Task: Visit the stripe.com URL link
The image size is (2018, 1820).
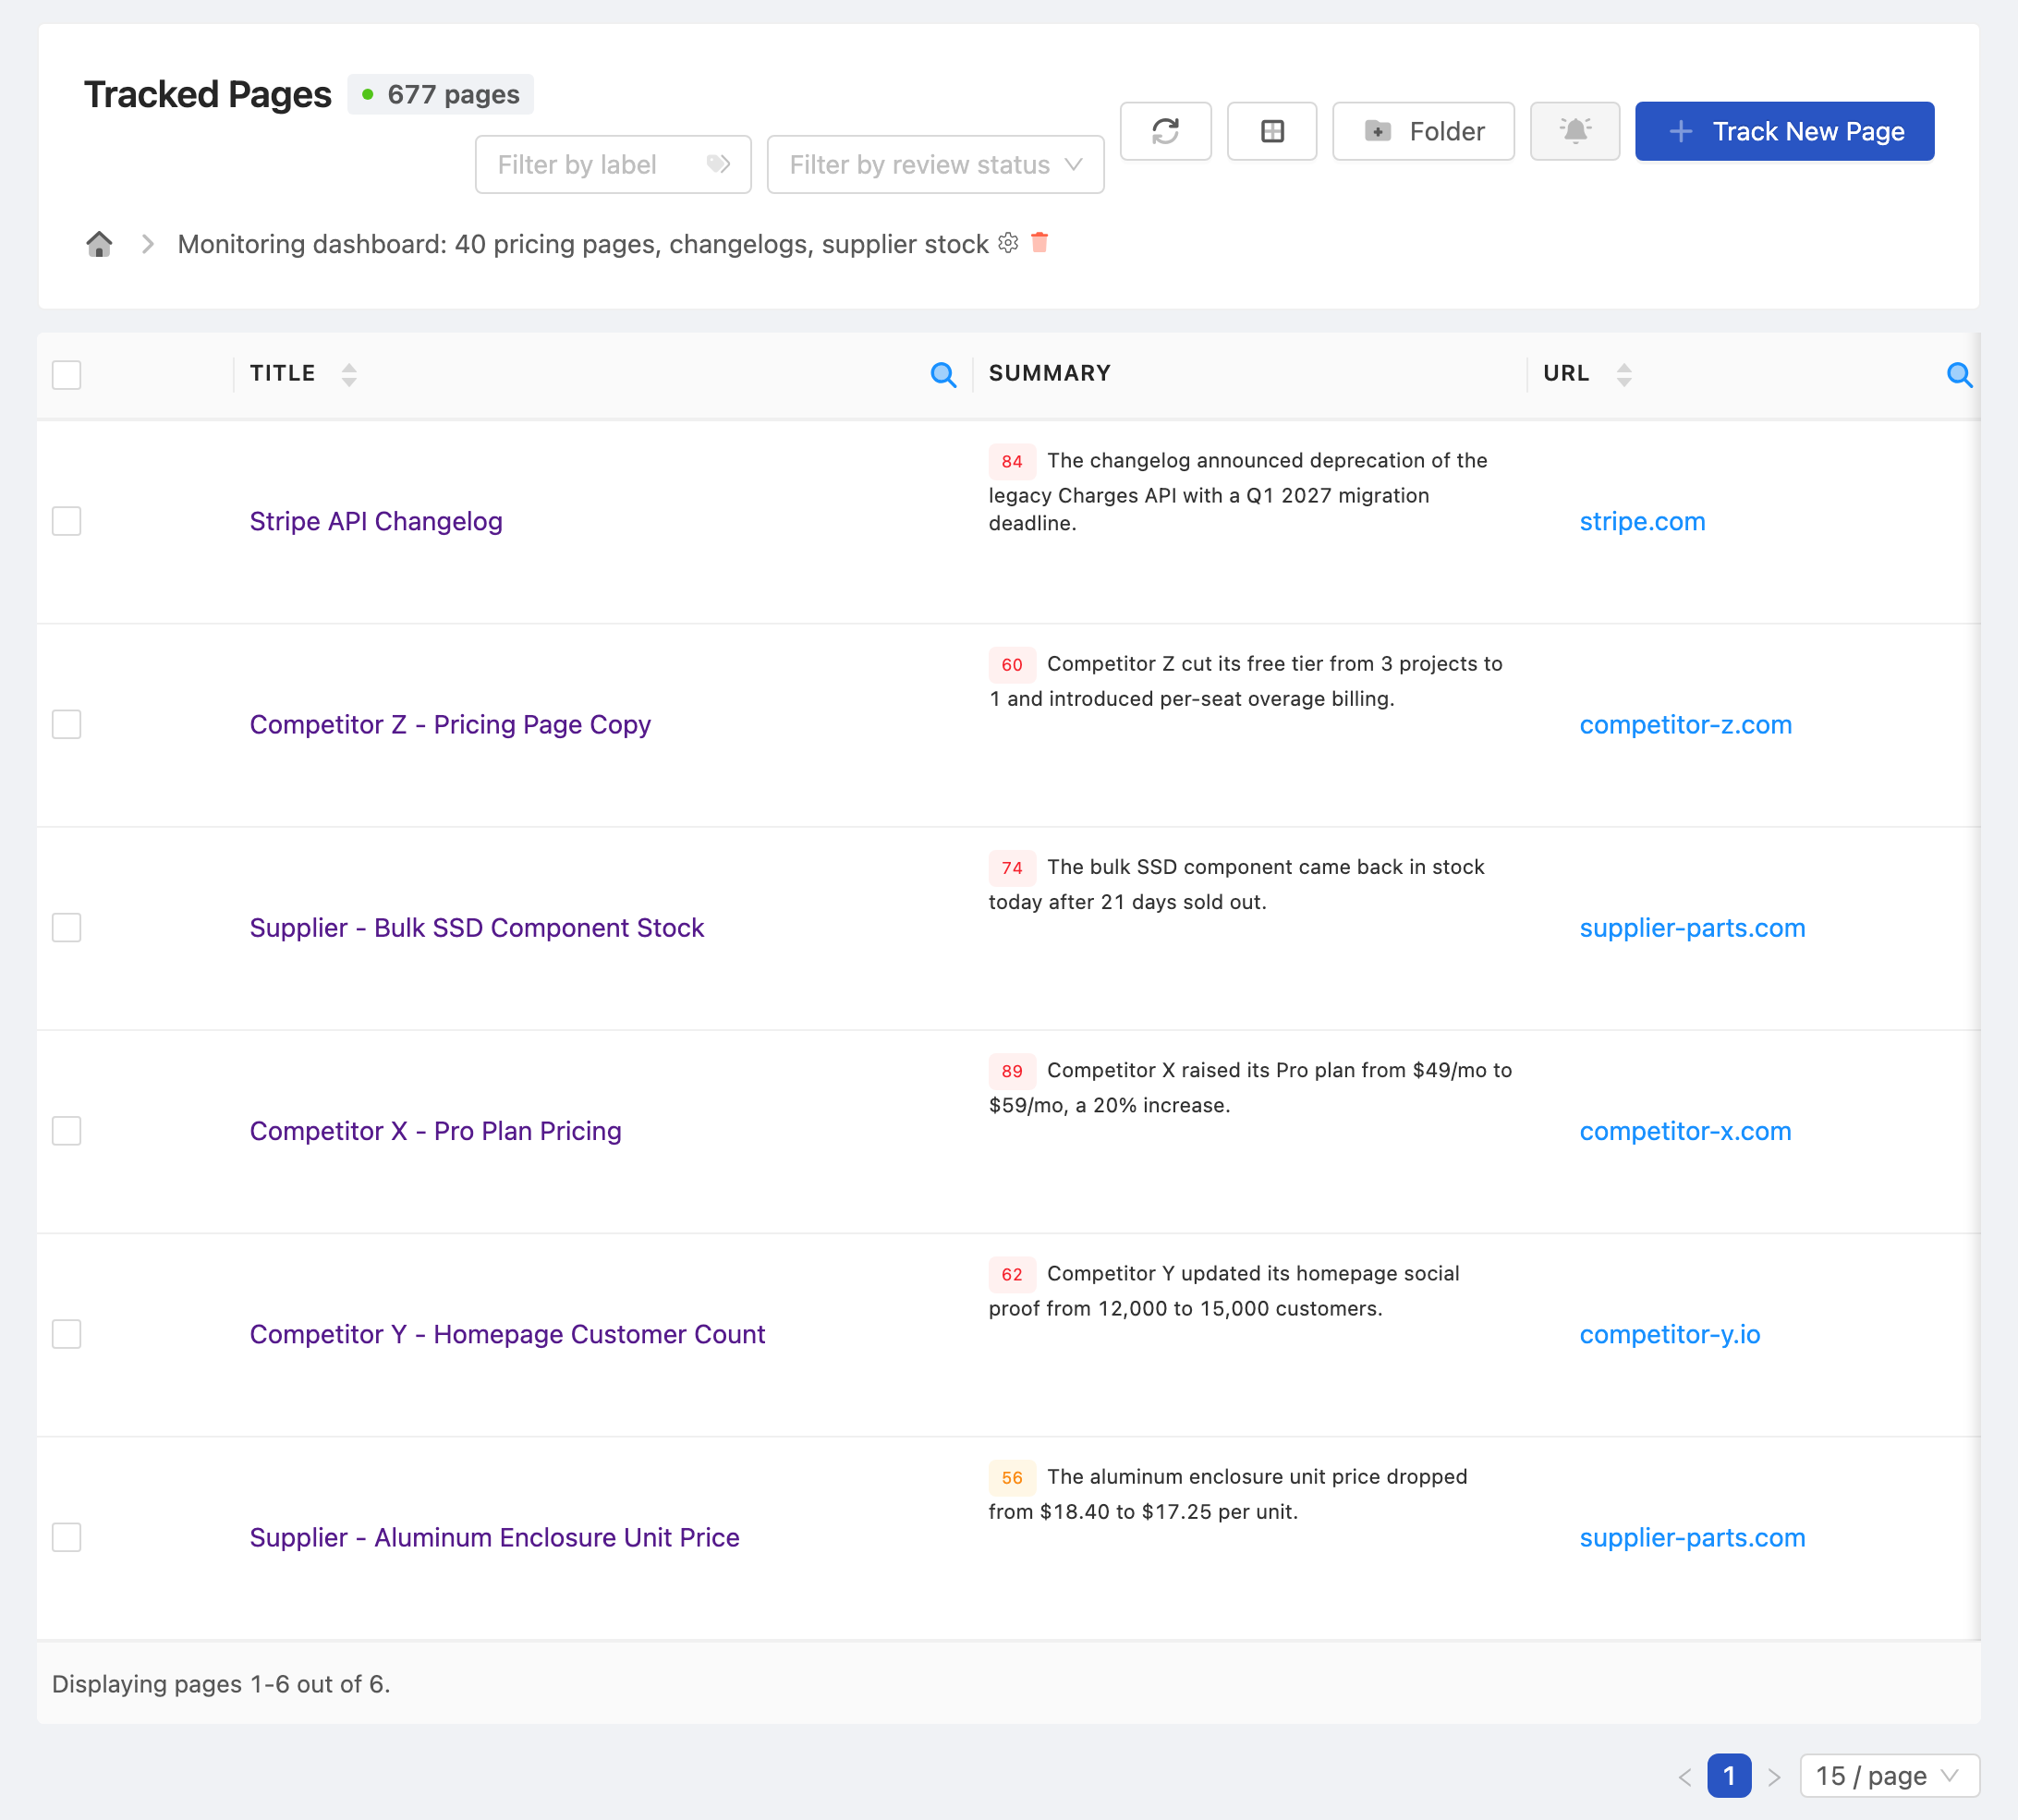Action: [1642, 521]
